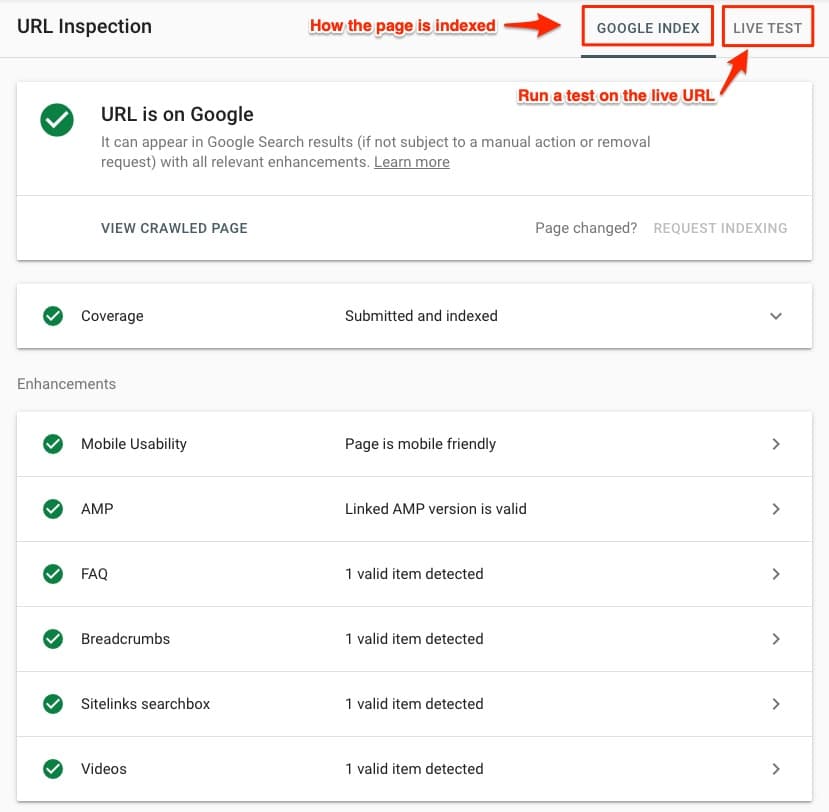The height and width of the screenshot is (812, 829).
Task: Open Breadcrumbs details chevron
Action: pos(776,639)
